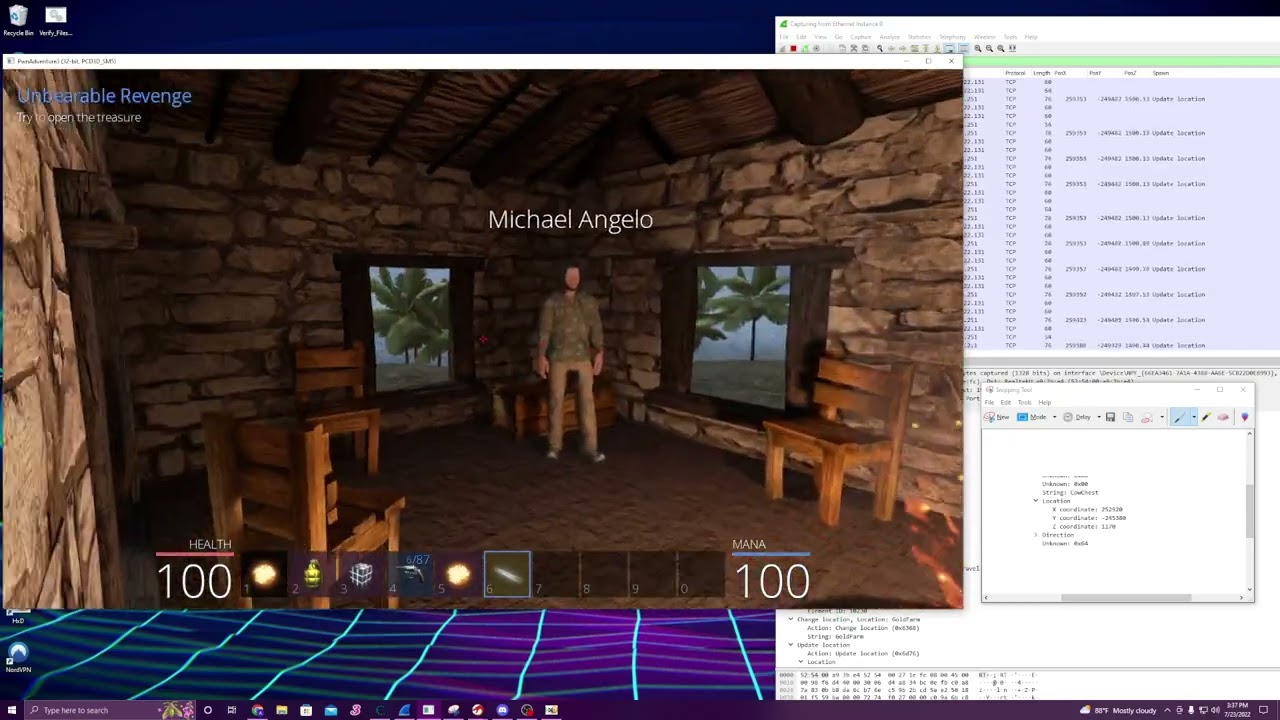Open Wireshark Analyze menu
The image size is (1280, 720).
pyautogui.click(x=889, y=37)
